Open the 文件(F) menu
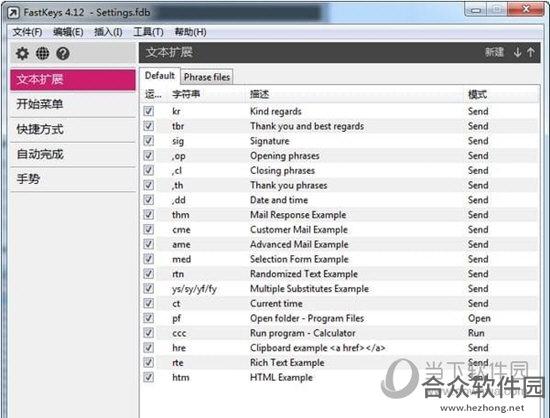This screenshot has width=550, height=418. coord(27,32)
